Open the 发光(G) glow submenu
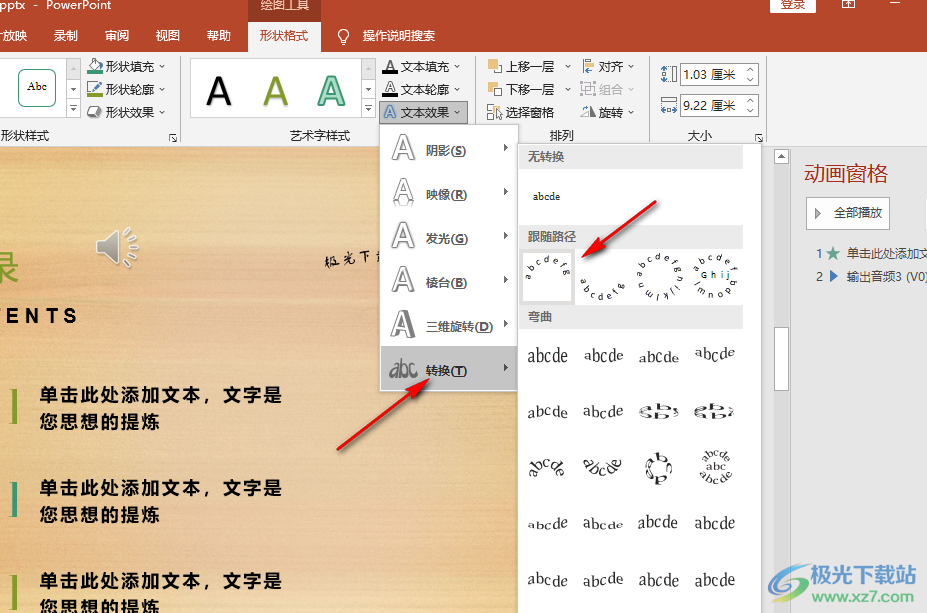Image resolution: width=927 pixels, height=613 pixels. coord(449,236)
